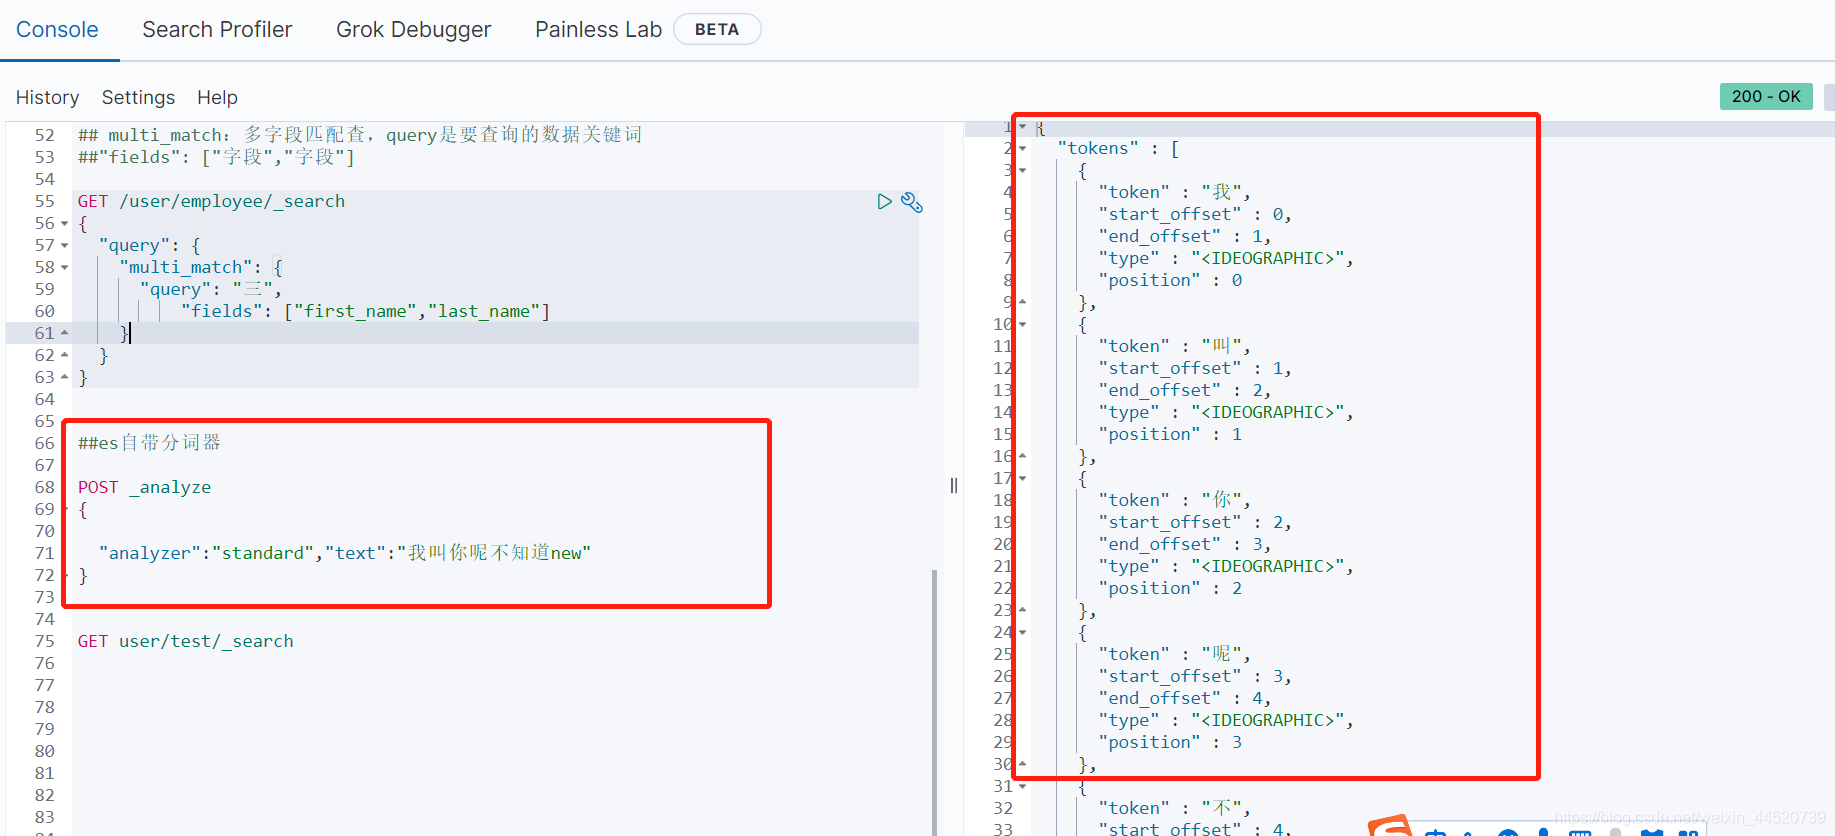1835x836 pixels.
Task: Click the "token" : "不" response line
Action: [x=1175, y=809]
